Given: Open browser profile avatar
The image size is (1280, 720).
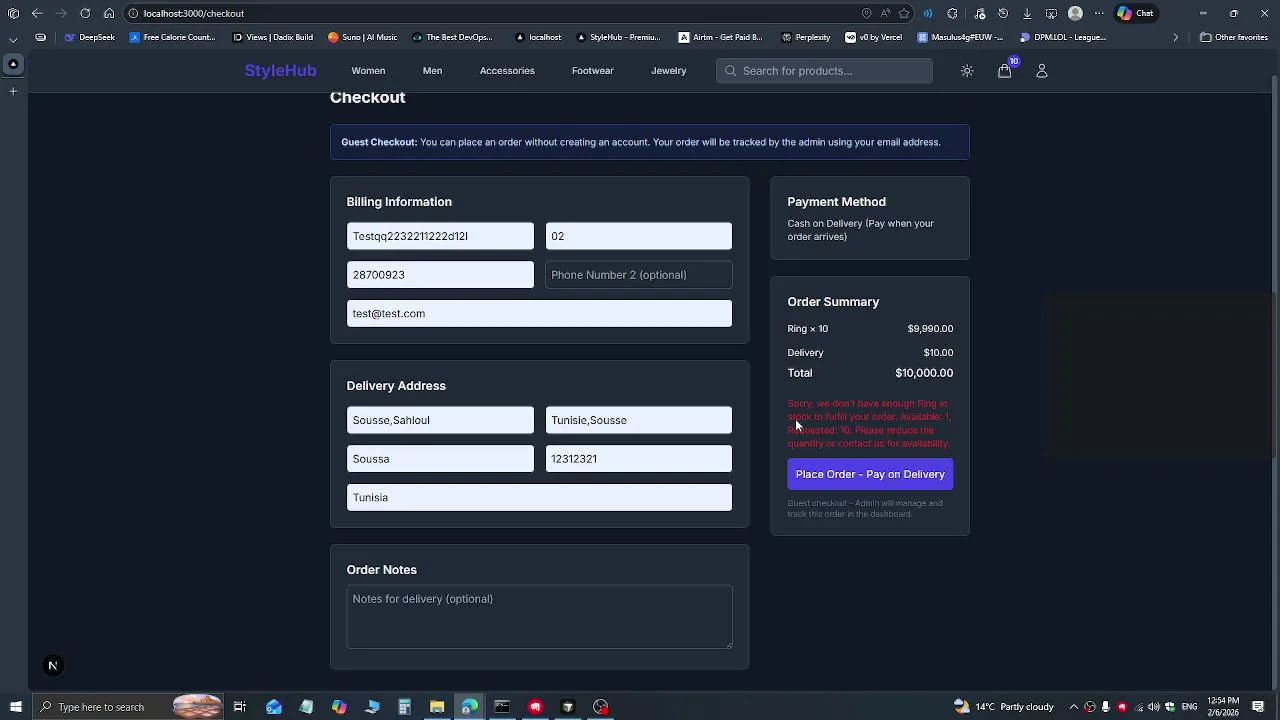Looking at the screenshot, I should coord(1075,13).
